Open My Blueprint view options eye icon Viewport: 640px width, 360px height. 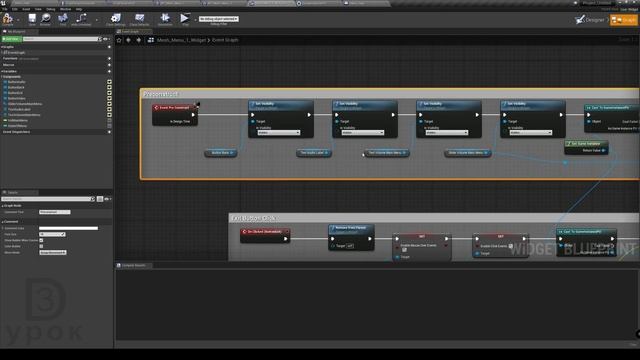click(x=106, y=39)
